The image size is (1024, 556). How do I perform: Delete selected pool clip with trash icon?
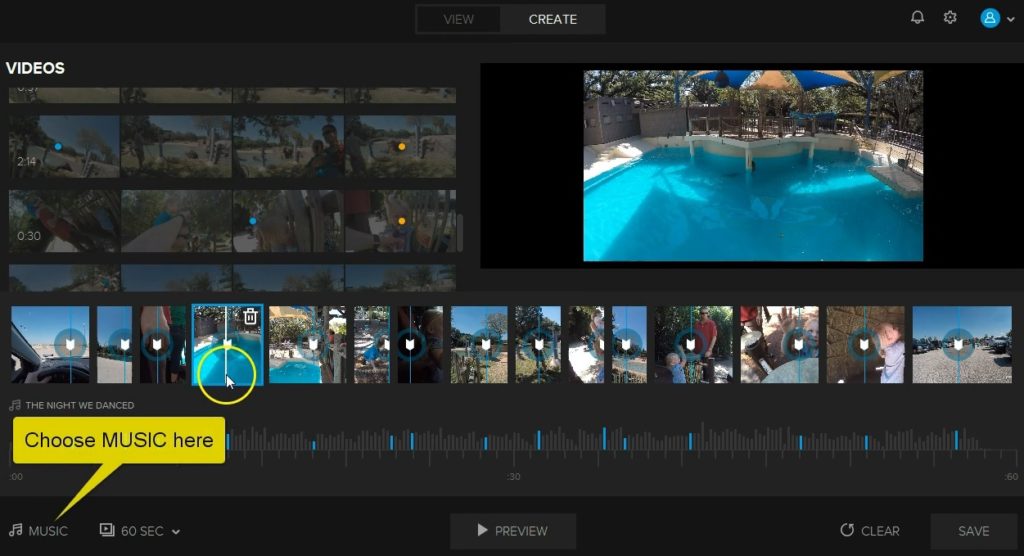pyautogui.click(x=250, y=318)
